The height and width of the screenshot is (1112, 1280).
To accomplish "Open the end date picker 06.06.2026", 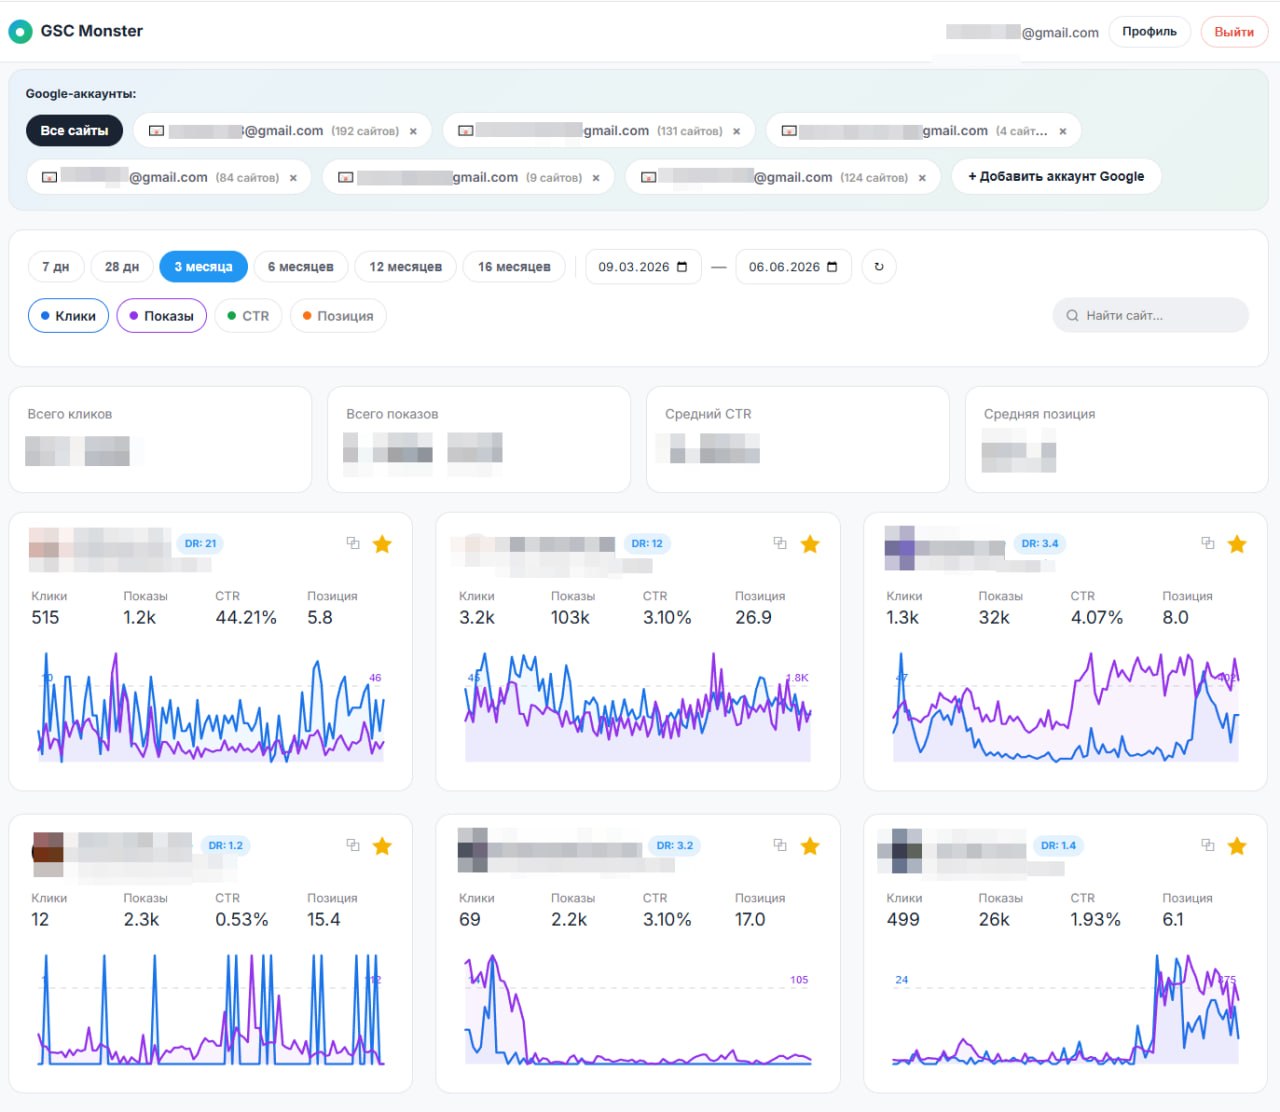I will point(793,267).
